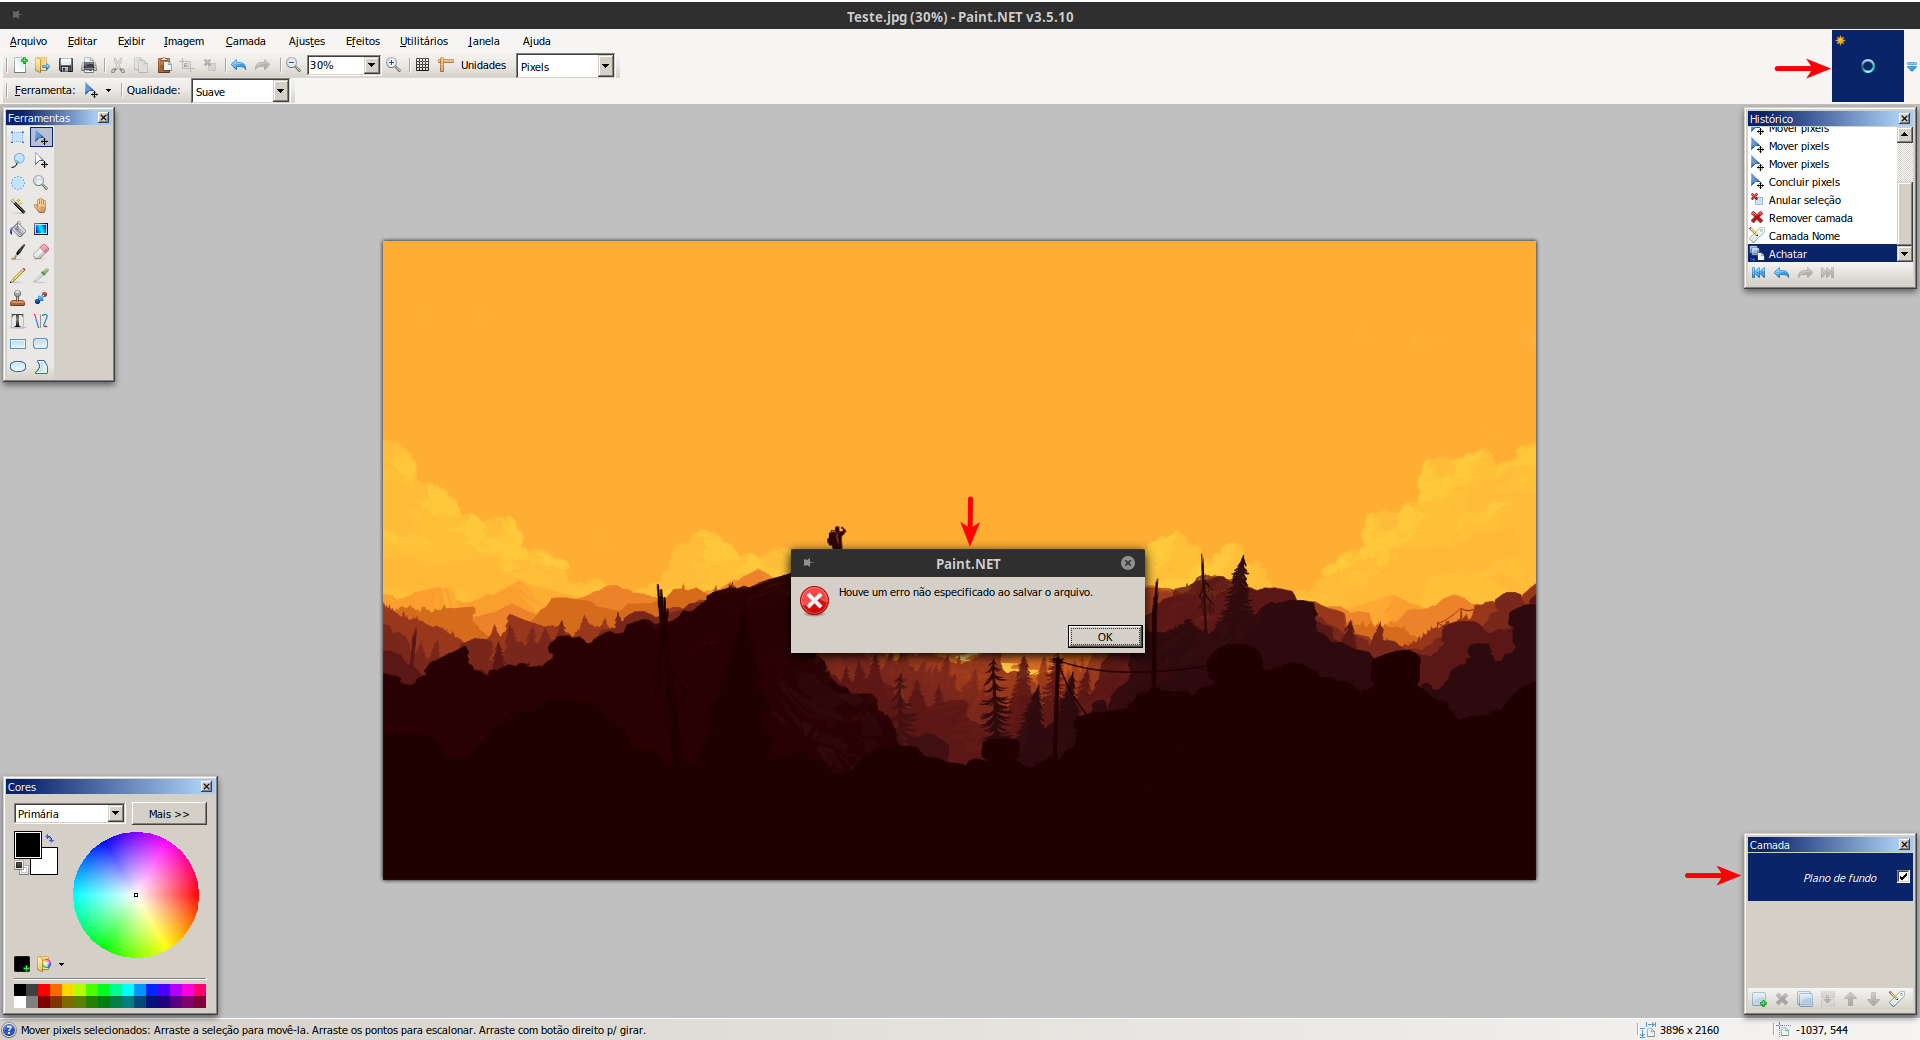Image resolution: width=1920 pixels, height=1040 pixels.
Task: Select the Clone Stamp tool
Action: 18,298
